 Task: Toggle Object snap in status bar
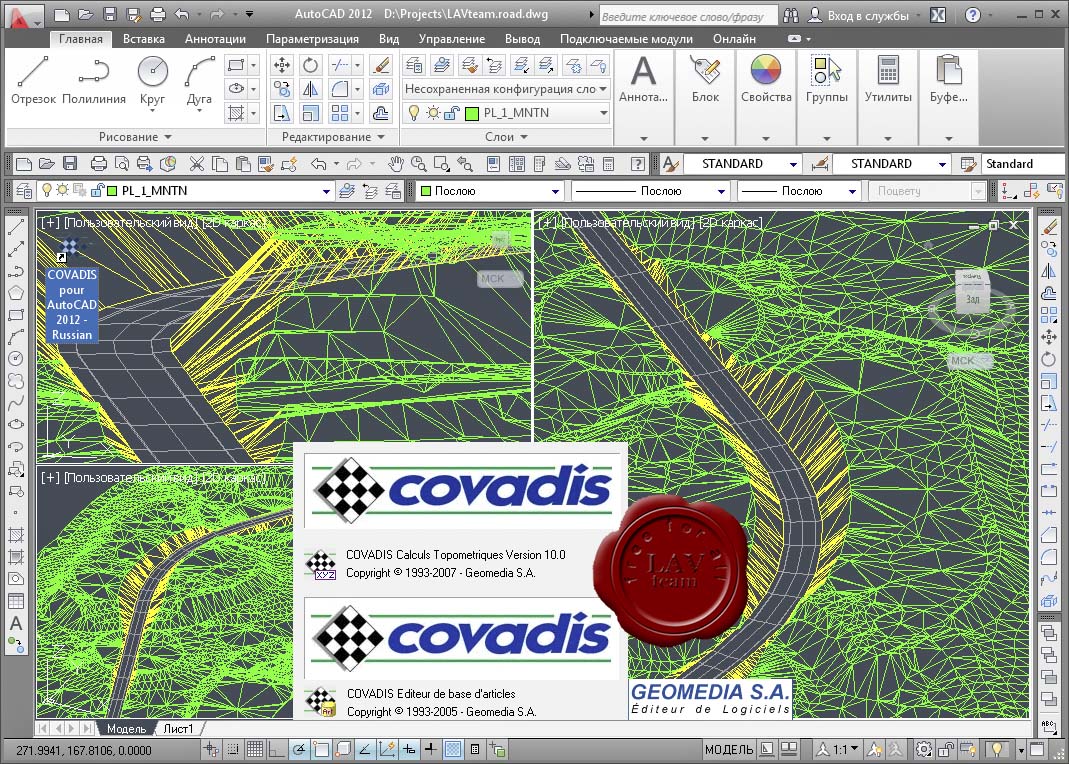pyautogui.click(x=321, y=750)
